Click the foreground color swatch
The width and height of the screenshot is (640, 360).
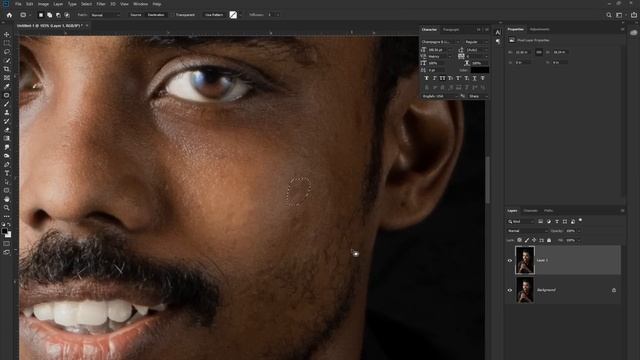[4, 231]
